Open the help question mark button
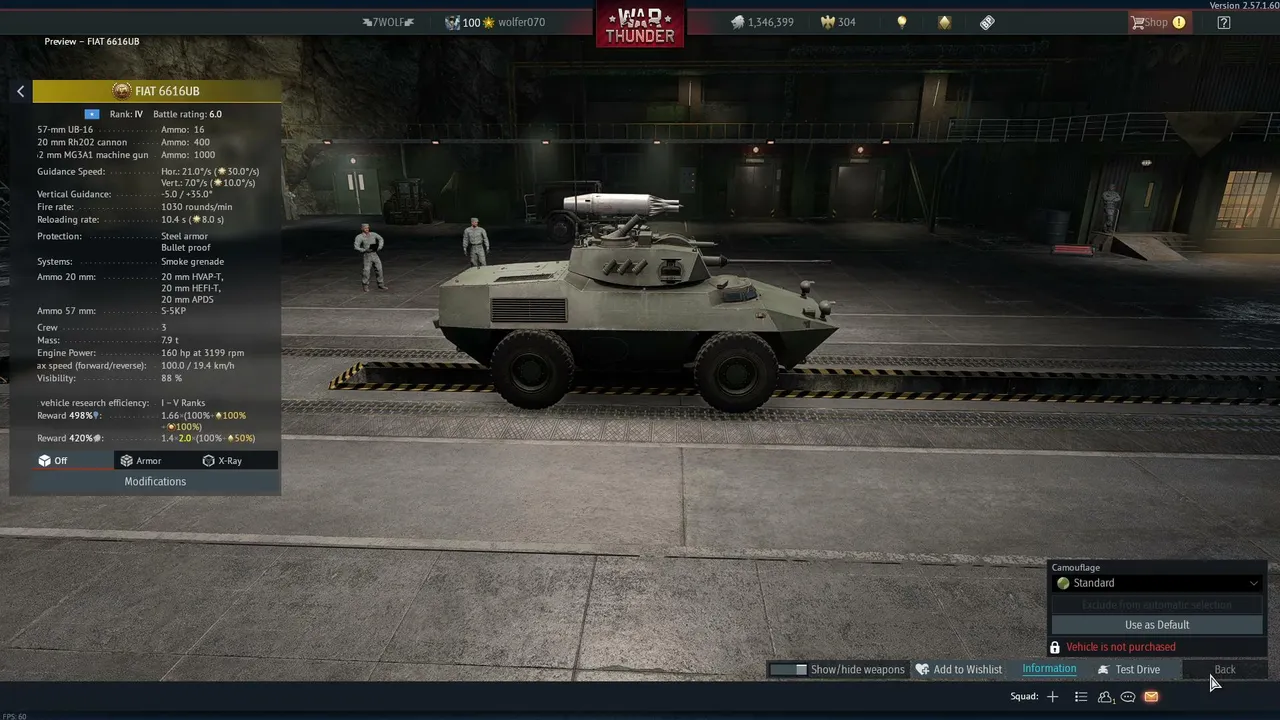Screen dimensions: 1280x720 tap(1224, 22)
